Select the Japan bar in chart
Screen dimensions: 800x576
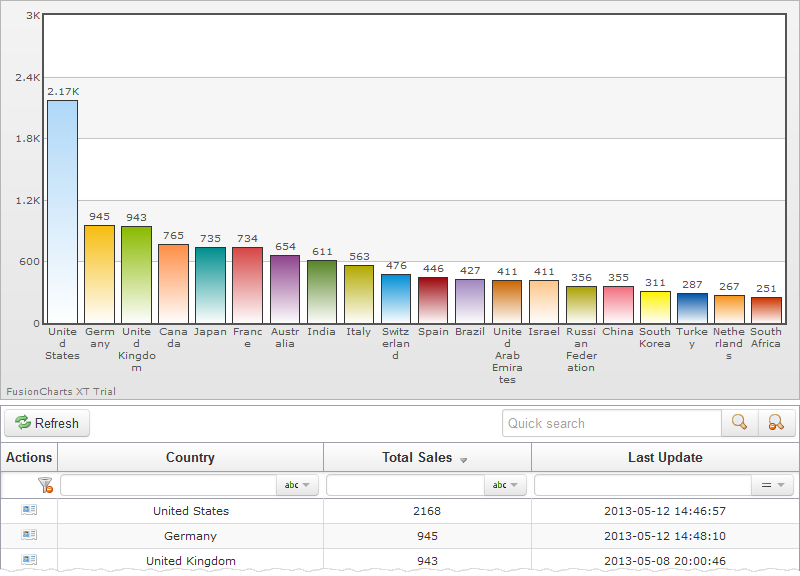(210, 285)
